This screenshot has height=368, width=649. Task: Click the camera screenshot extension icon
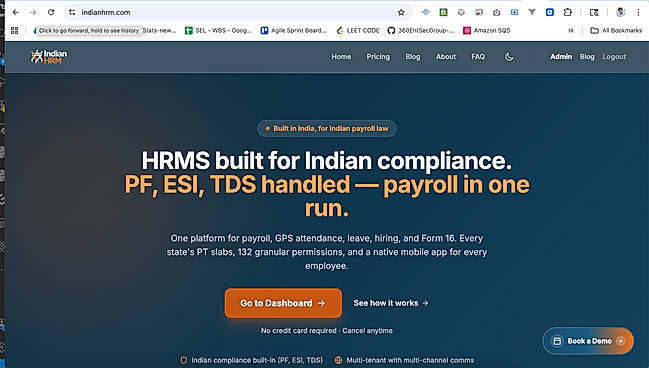497,12
